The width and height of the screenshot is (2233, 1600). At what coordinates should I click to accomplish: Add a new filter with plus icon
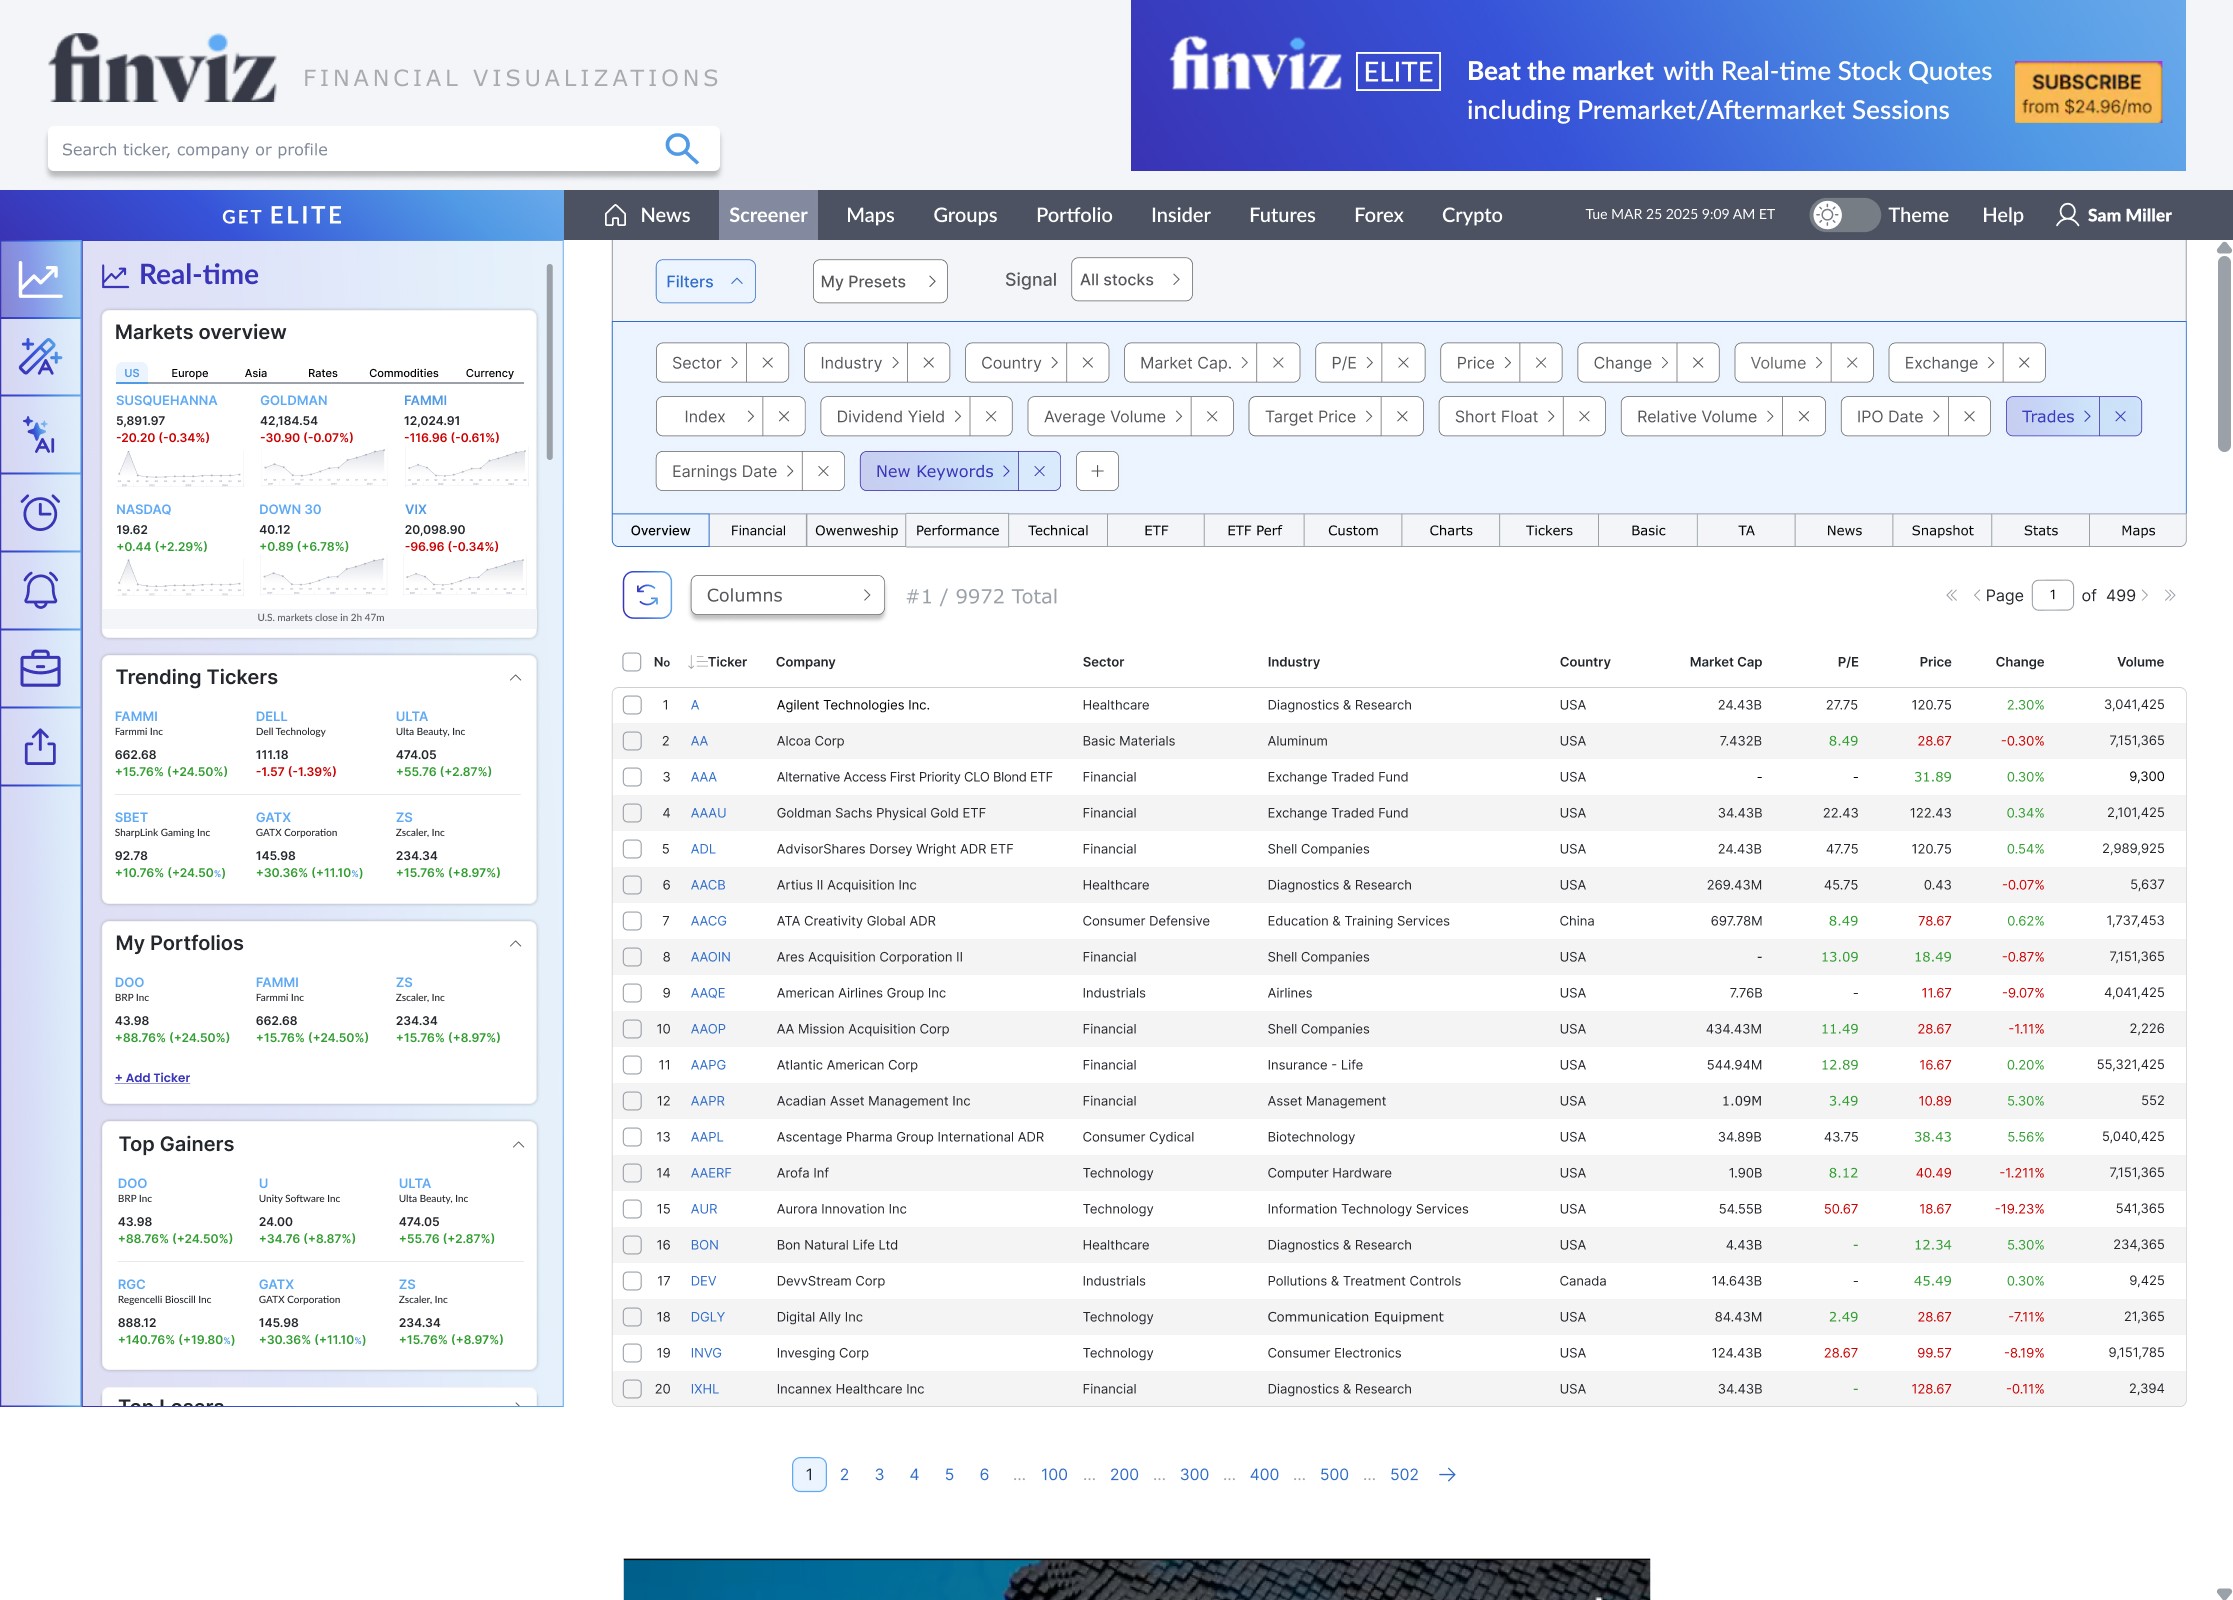coord(1097,471)
